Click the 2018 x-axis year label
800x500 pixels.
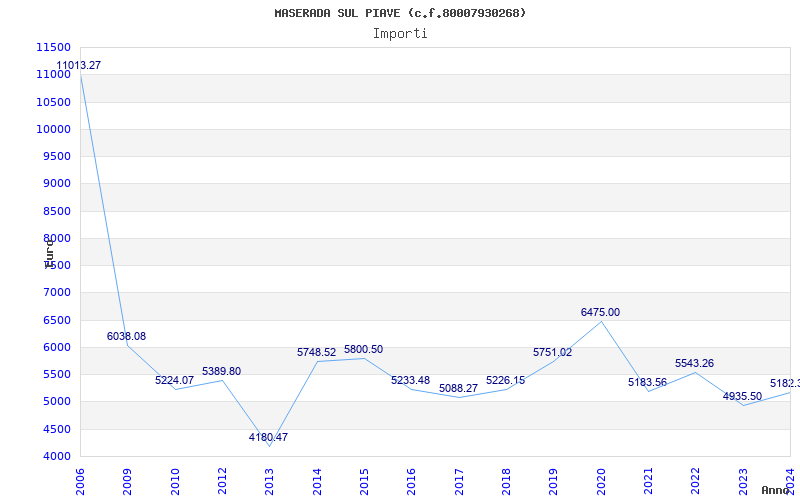(x=506, y=481)
